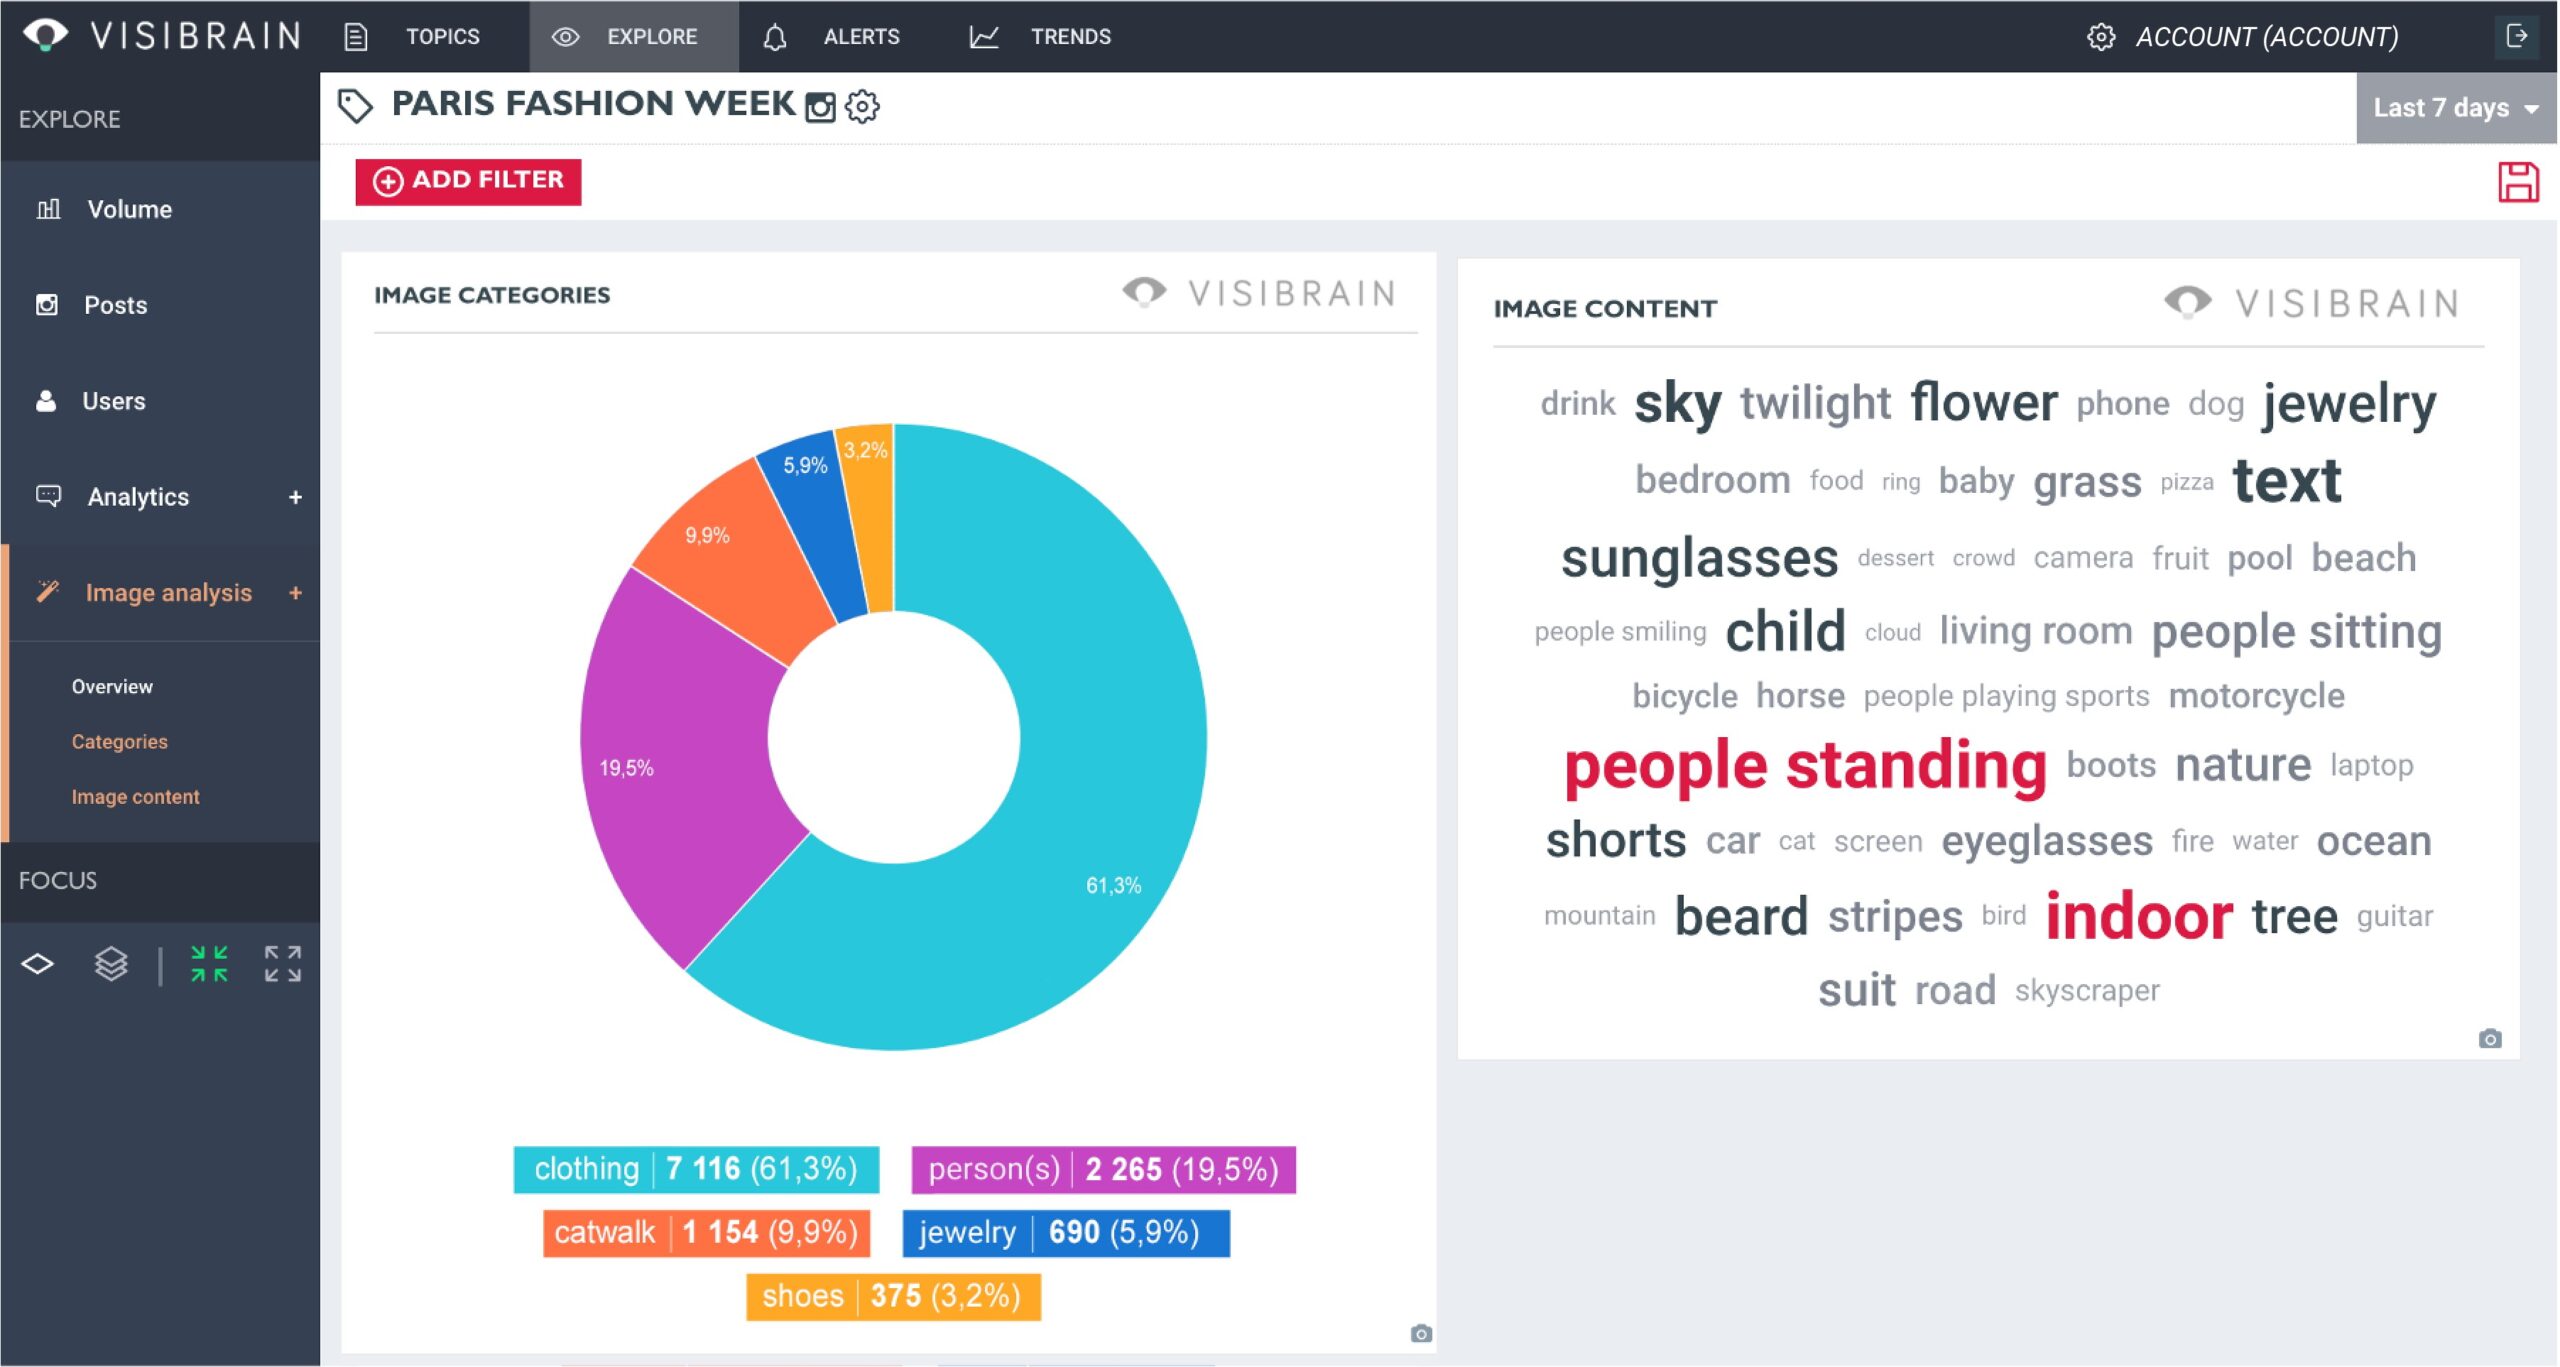The width and height of the screenshot is (2560, 1367).
Task: Expand Image analysis with its plus sign
Action: coord(295,593)
